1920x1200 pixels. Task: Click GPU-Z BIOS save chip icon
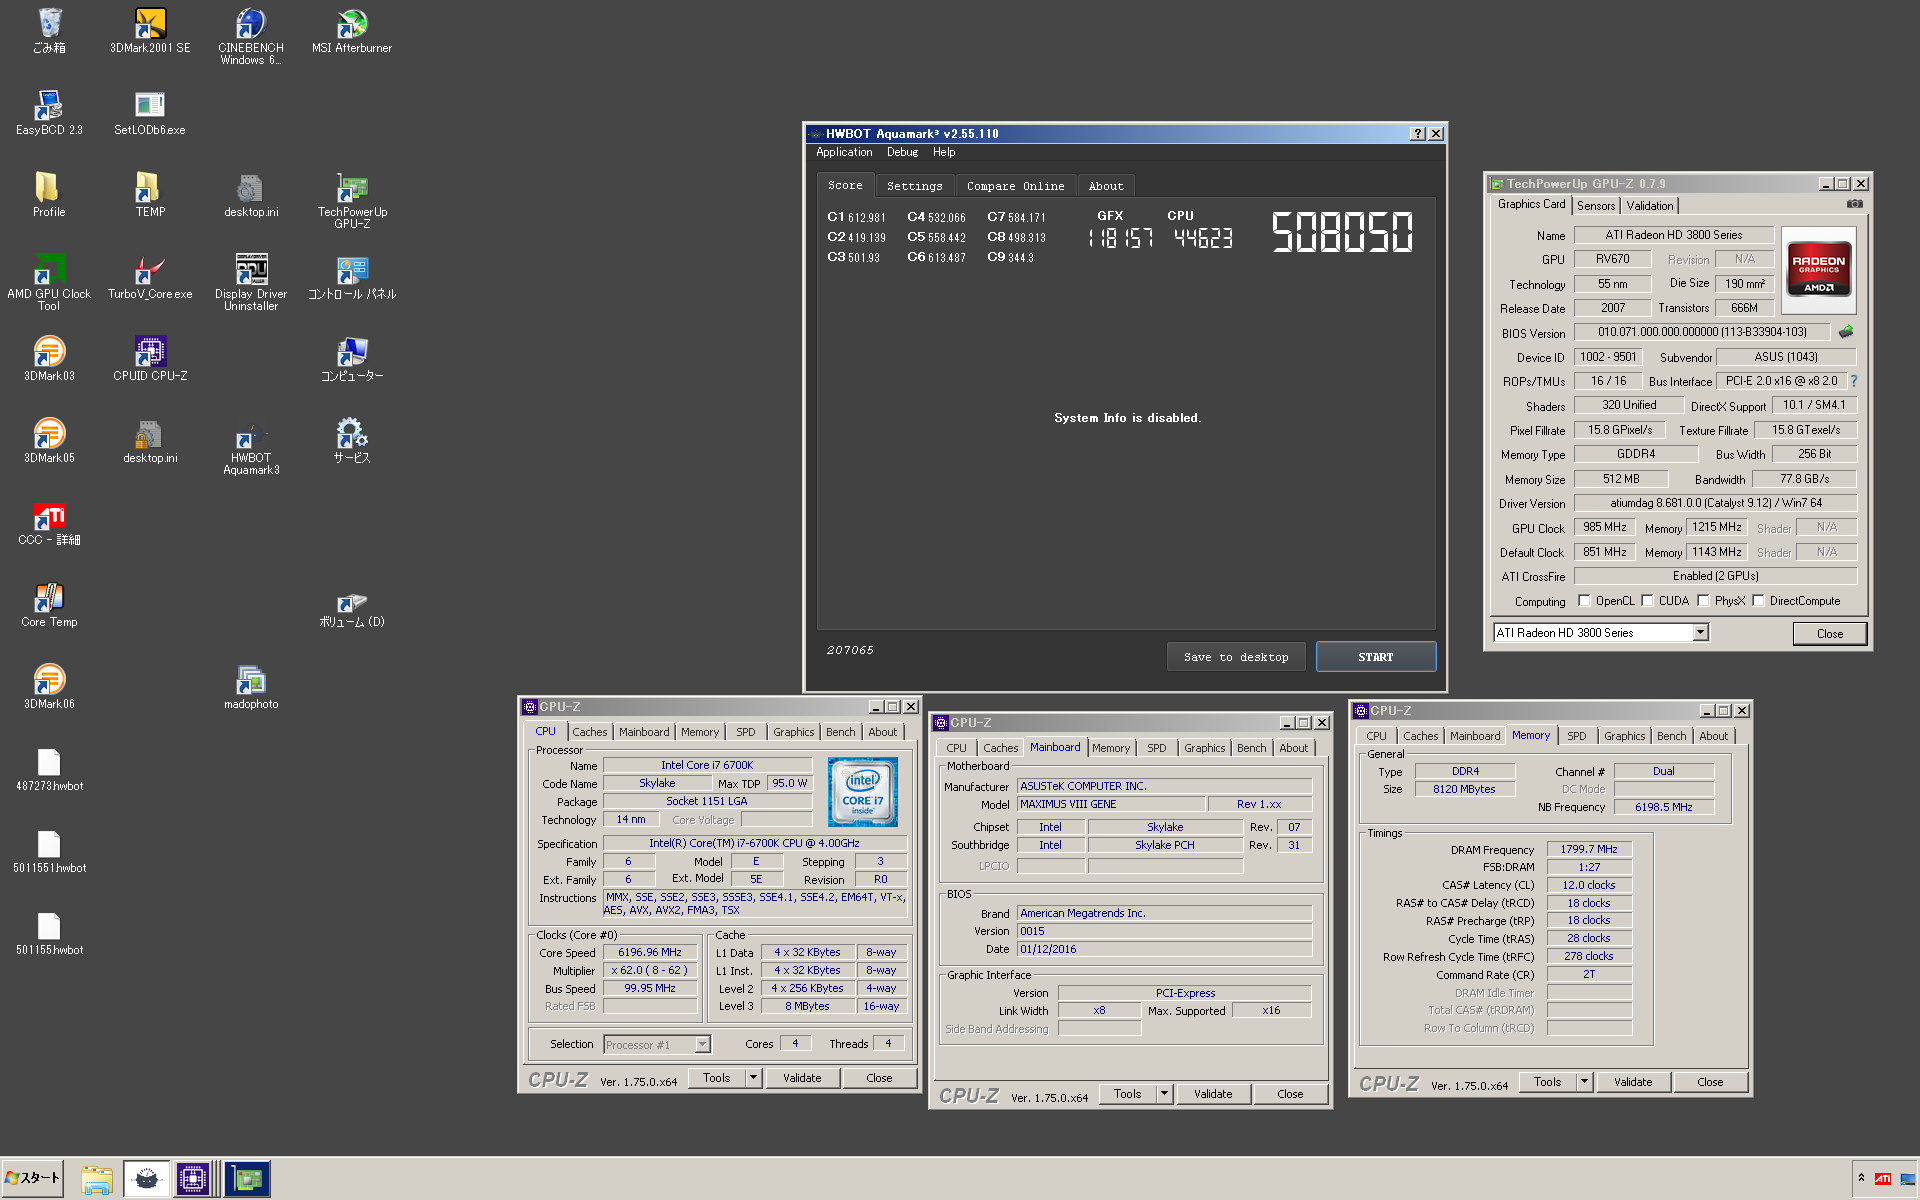pyautogui.click(x=1846, y=332)
